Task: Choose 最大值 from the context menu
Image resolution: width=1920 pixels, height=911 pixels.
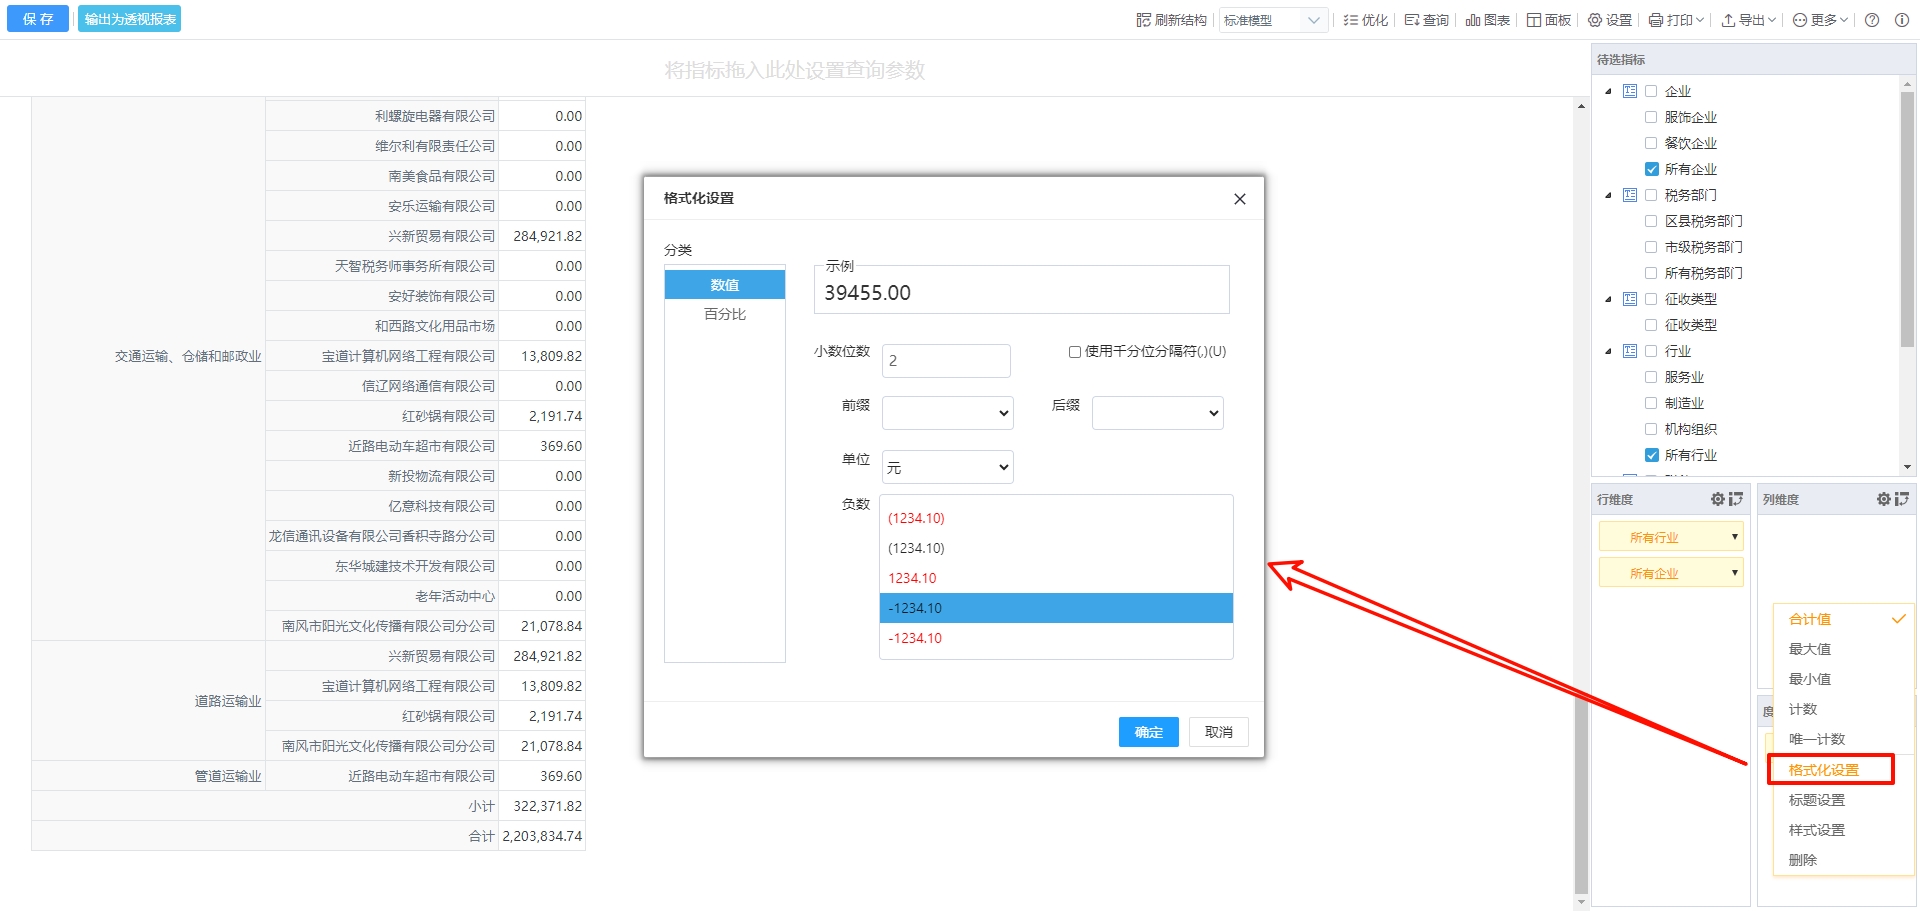Action: 1809,649
